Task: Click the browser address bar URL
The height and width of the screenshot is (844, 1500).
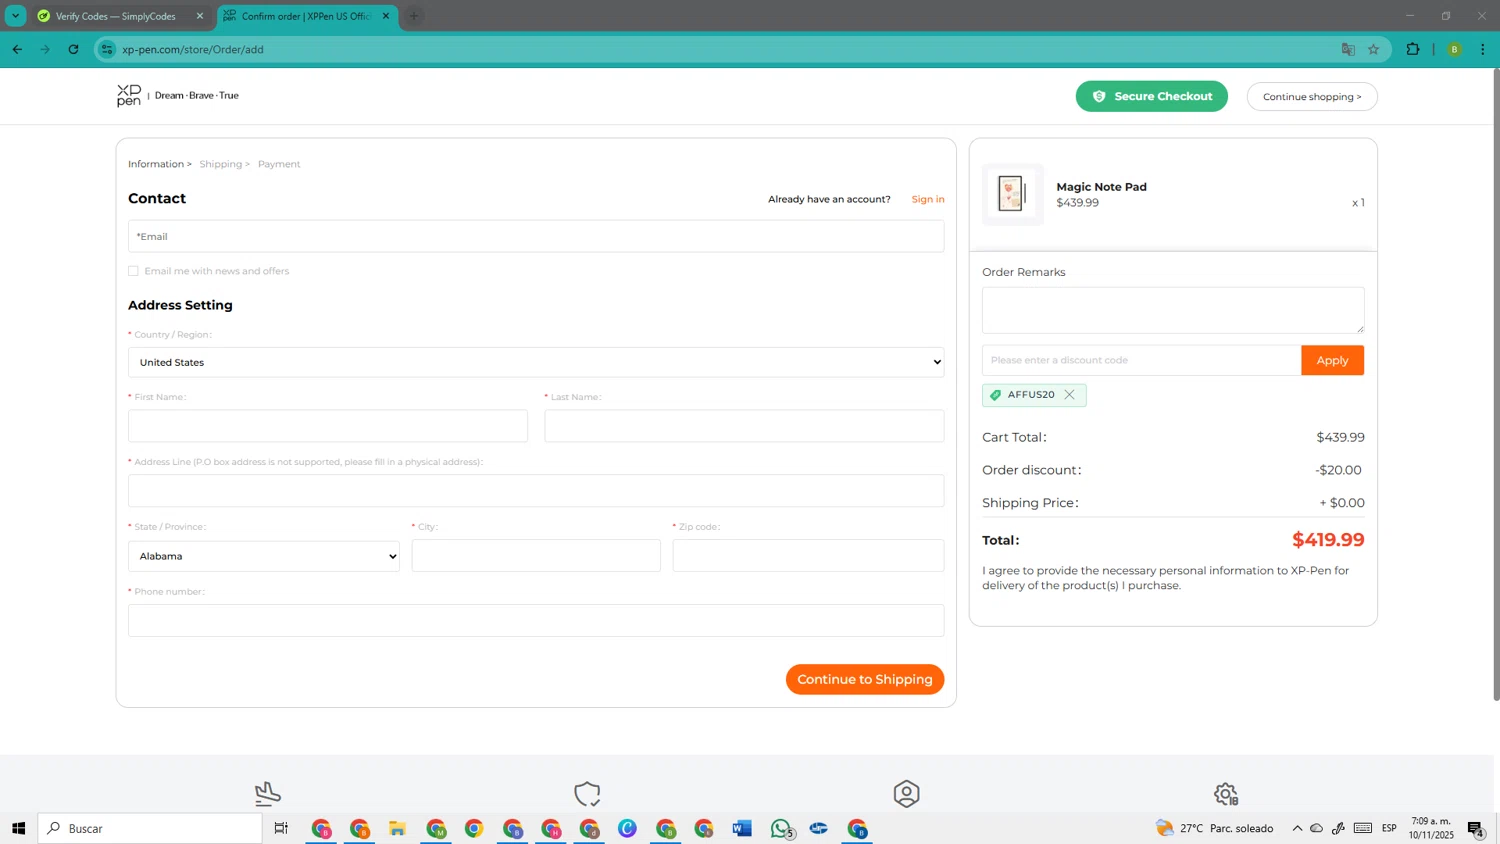Action: (193, 49)
